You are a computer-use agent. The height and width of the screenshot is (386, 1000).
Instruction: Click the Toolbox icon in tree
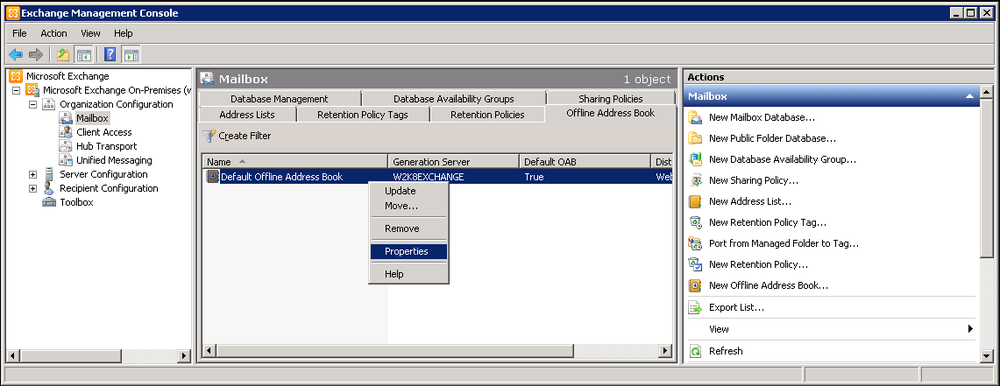tap(48, 202)
